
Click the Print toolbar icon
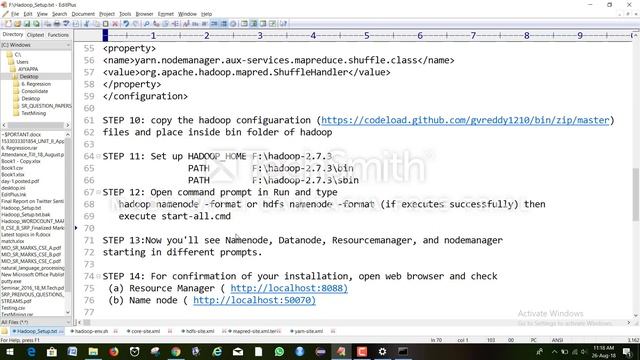[x=57, y=24]
